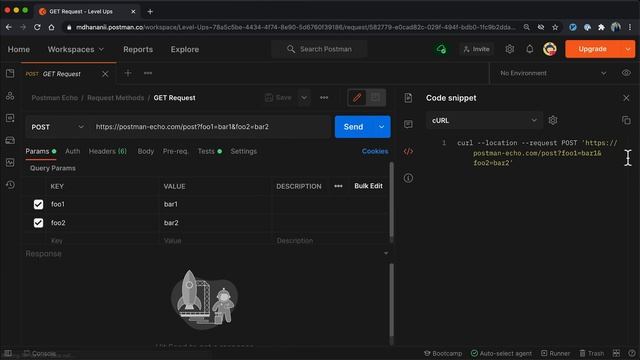Screen dimensions: 640x360
Task: Open Runner in status bar
Action: [556, 353]
